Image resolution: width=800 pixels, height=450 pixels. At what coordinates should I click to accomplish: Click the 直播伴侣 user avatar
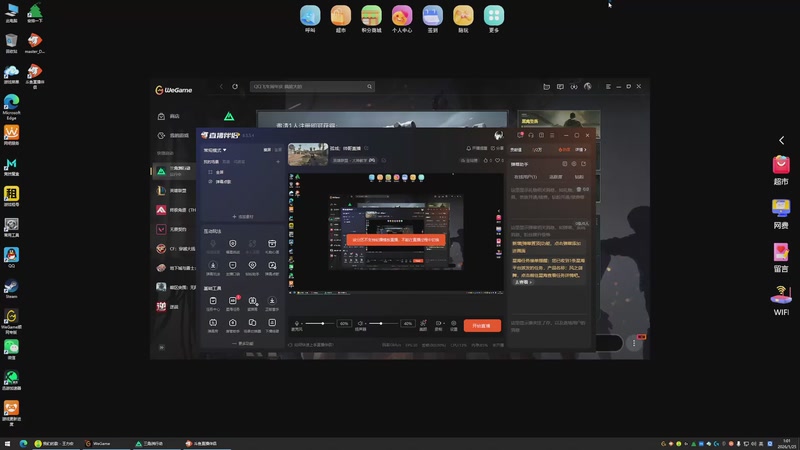(498, 135)
